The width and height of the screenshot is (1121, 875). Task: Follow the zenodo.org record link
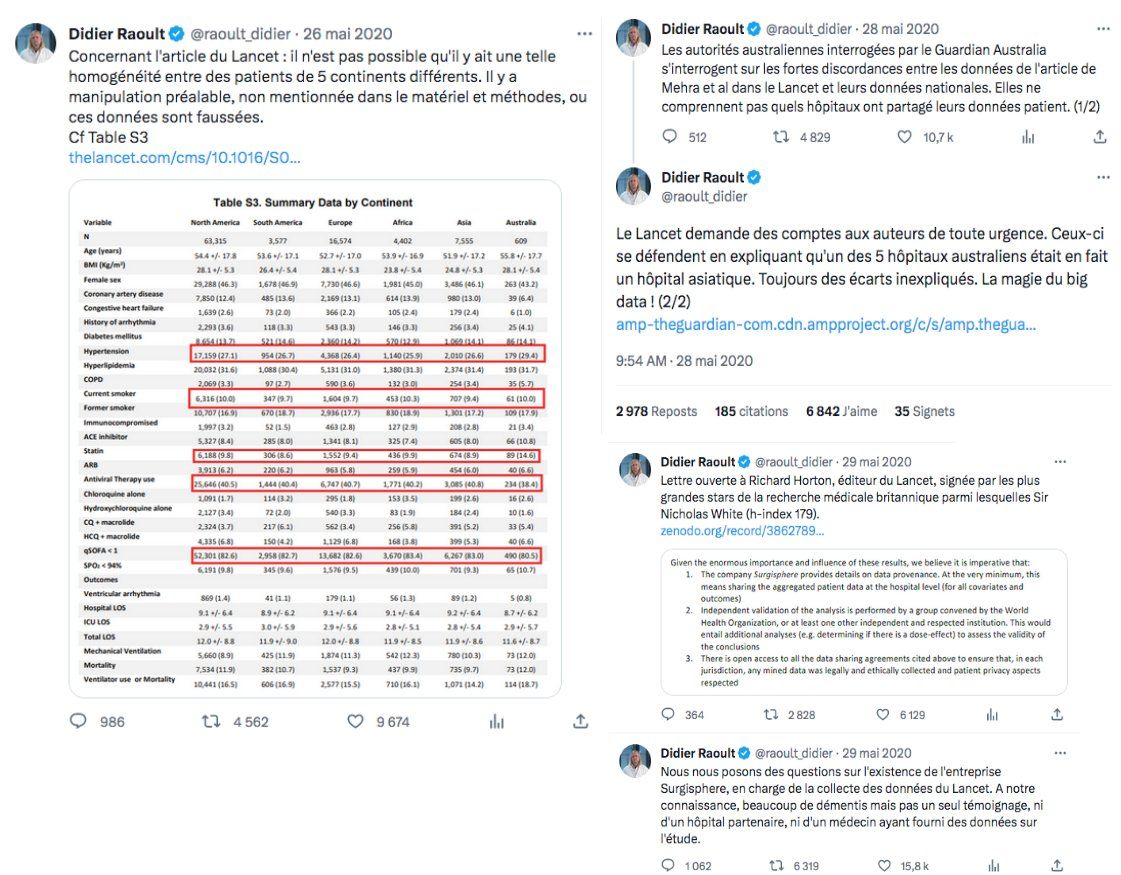pos(742,530)
